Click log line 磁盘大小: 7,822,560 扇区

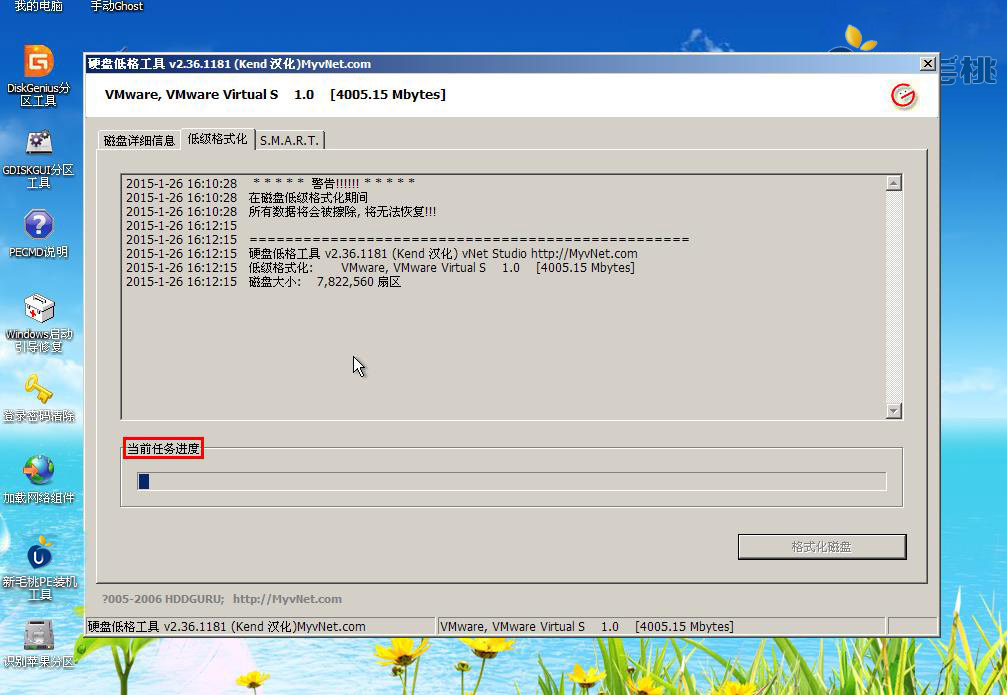click(263, 282)
